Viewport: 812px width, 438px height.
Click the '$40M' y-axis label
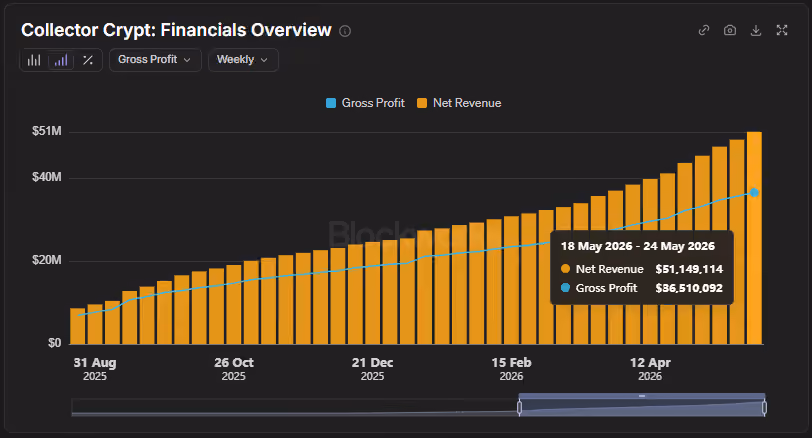(x=47, y=177)
